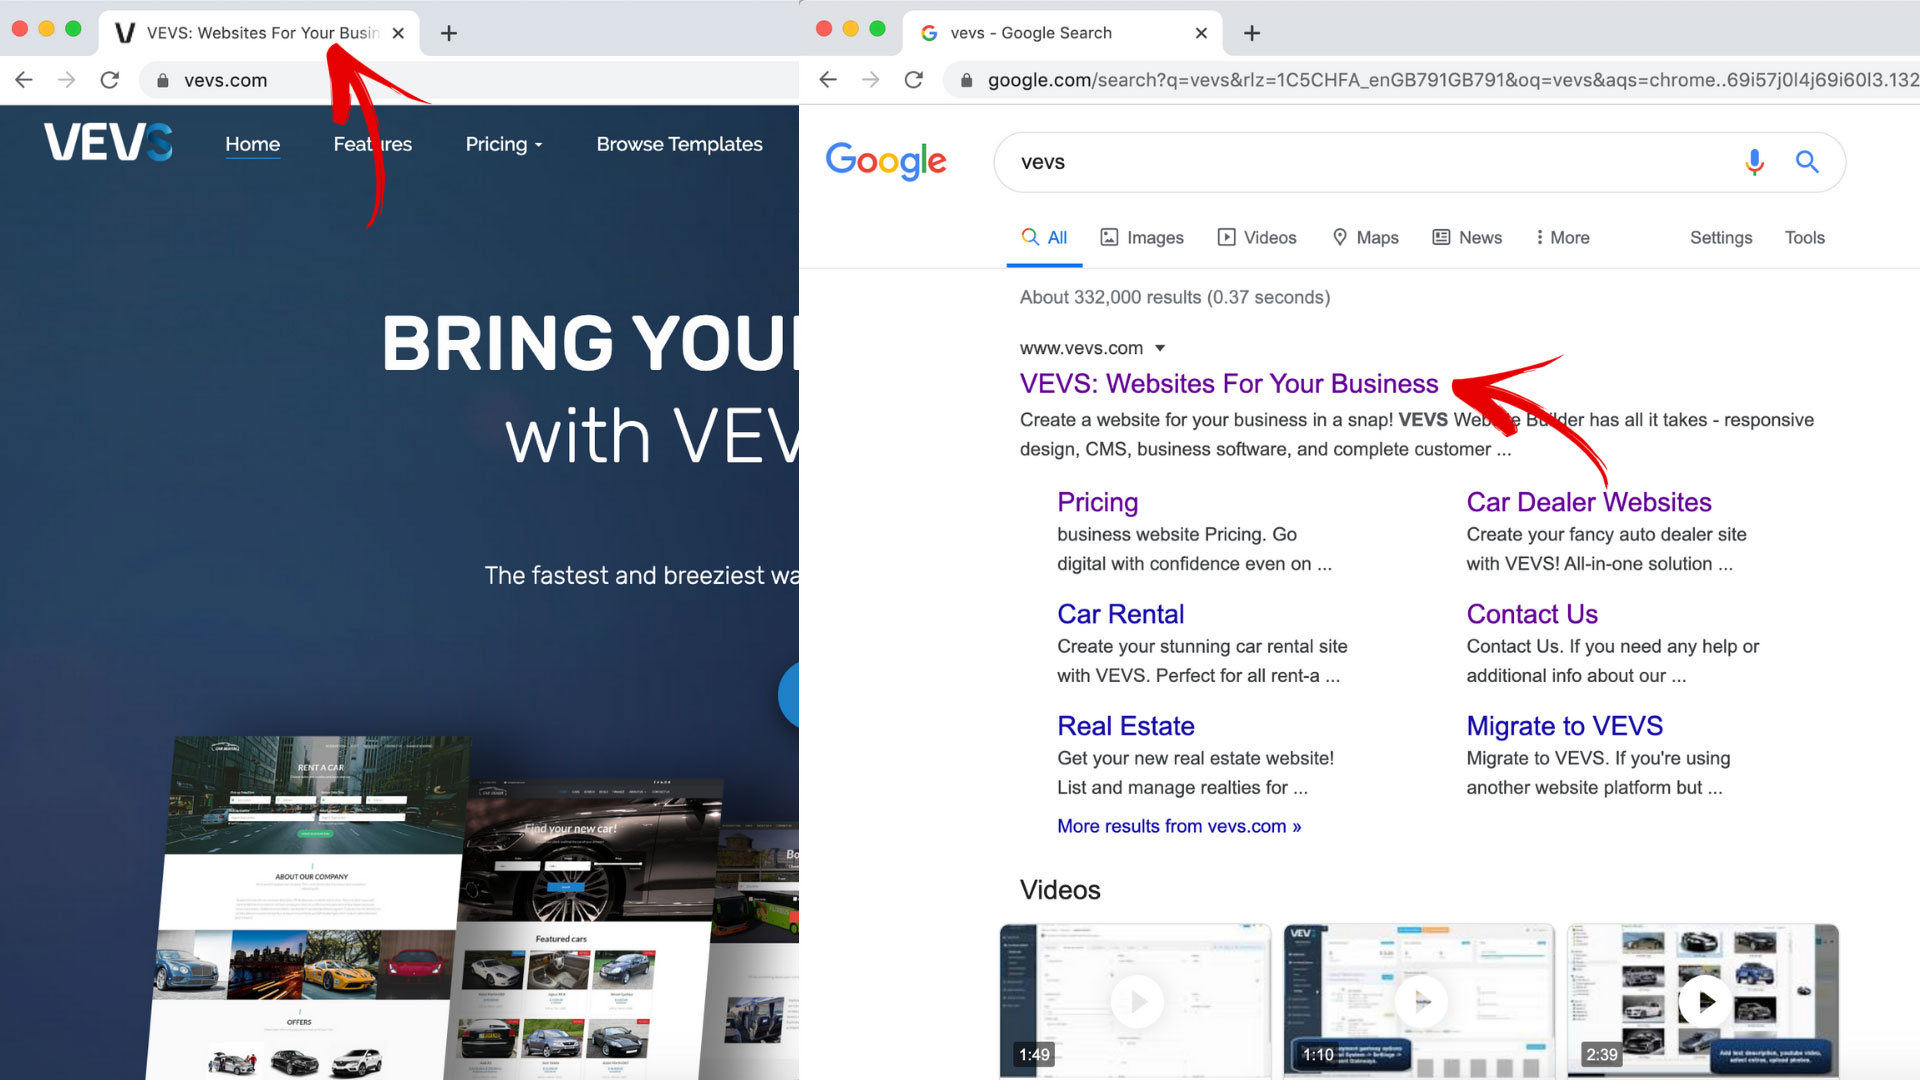Open Features on VEVS navigation
This screenshot has width=1920, height=1080.
pos(372,144)
